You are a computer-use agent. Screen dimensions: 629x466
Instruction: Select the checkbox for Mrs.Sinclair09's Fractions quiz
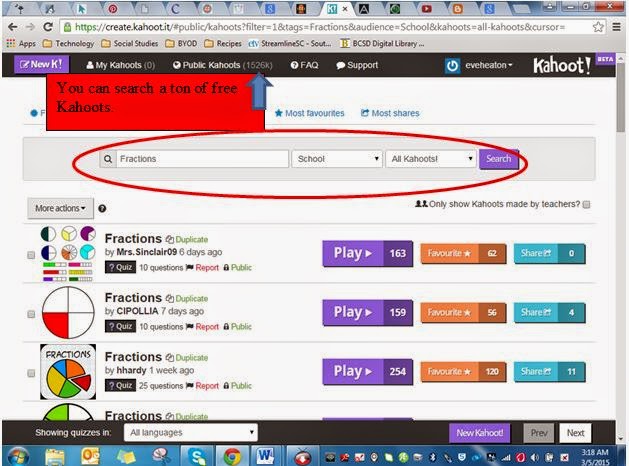pos(31,255)
